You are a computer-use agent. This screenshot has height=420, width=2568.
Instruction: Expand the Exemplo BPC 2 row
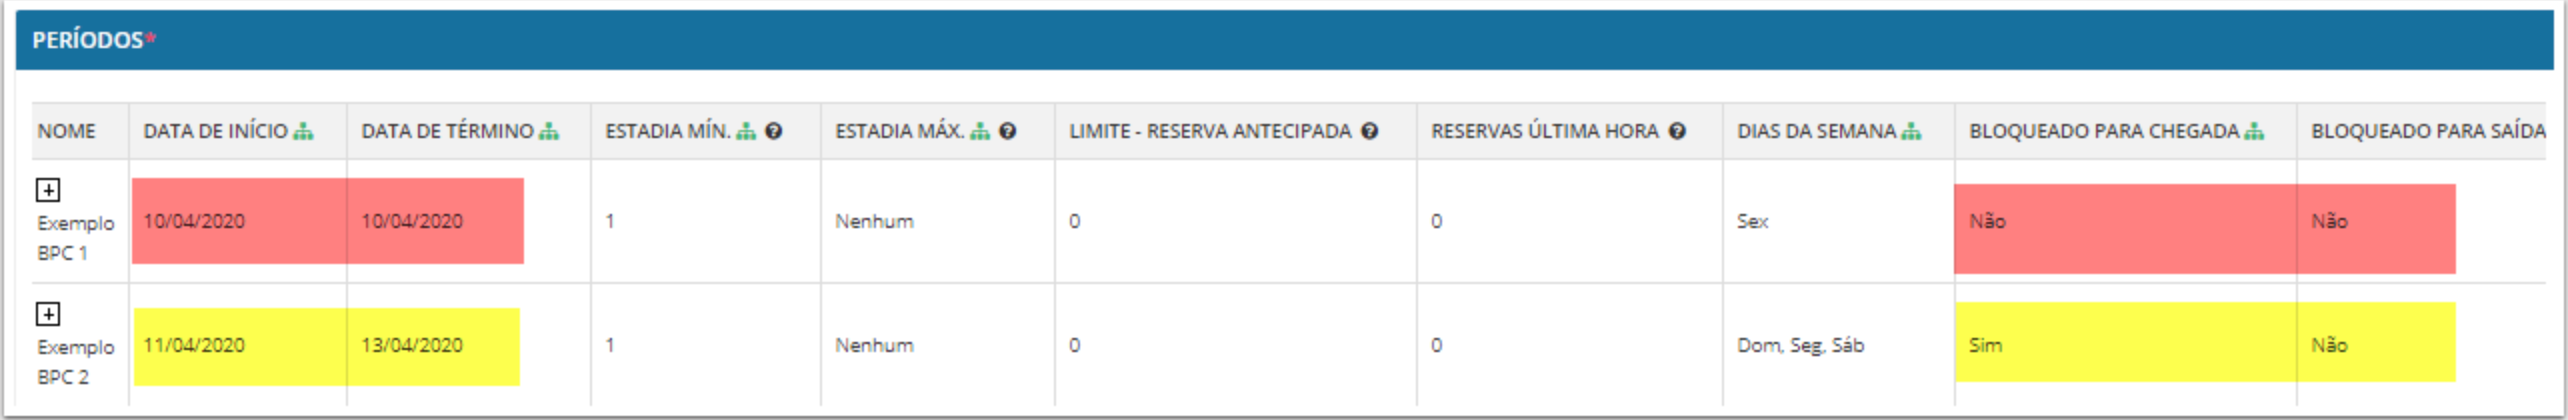click(x=48, y=314)
